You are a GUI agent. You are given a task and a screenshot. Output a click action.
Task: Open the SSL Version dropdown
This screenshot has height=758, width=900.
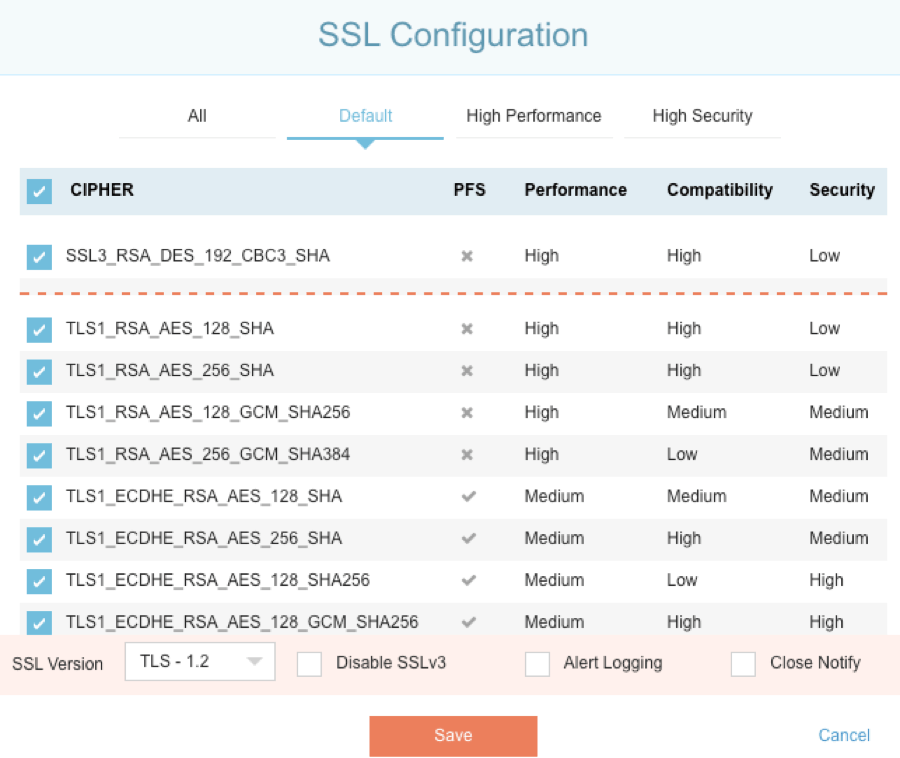coord(200,662)
